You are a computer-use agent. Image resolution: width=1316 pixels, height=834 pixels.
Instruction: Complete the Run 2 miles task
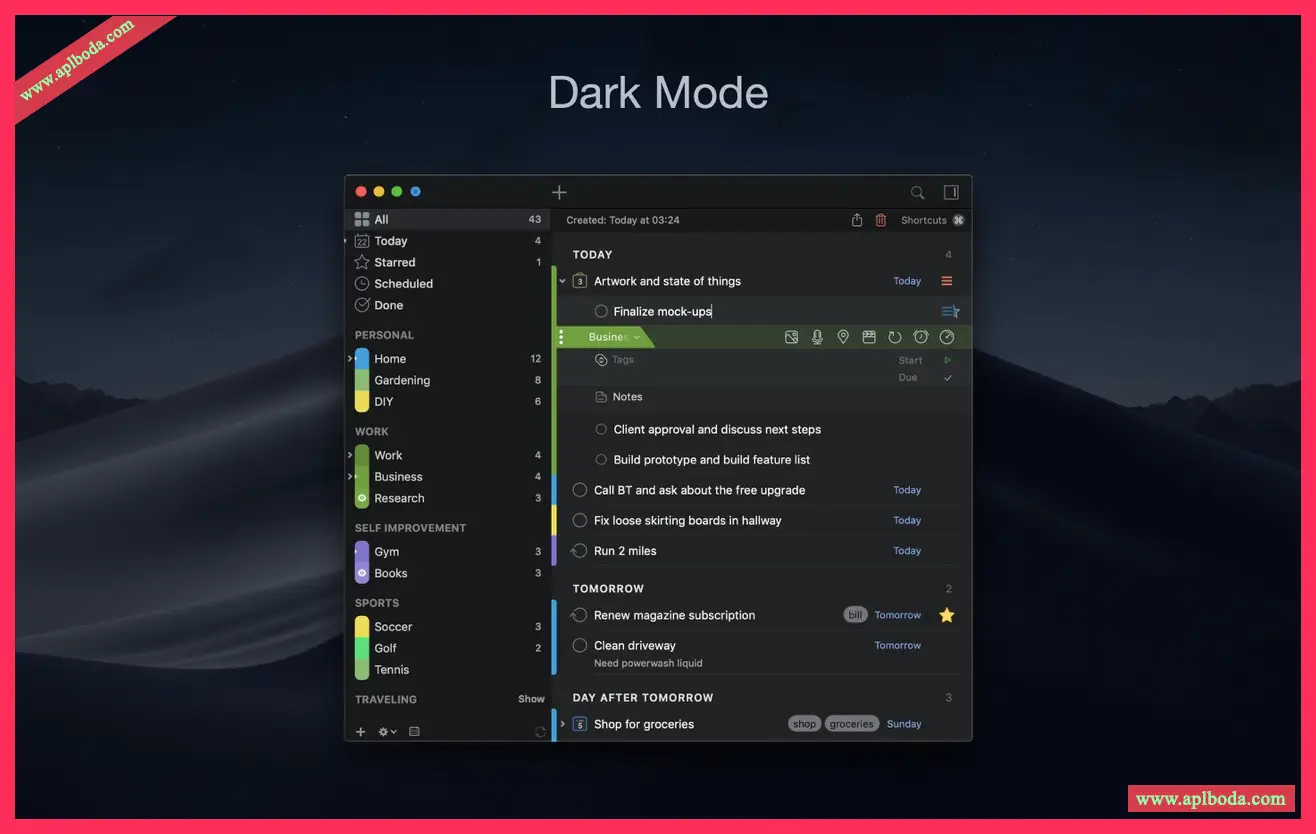tap(580, 551)
